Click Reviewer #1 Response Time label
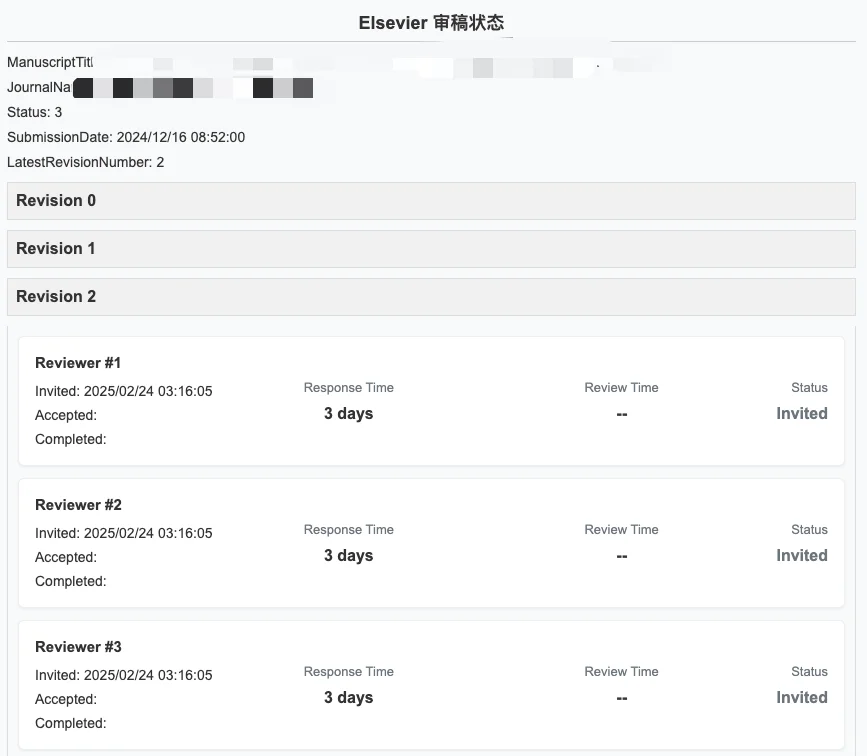867x756 pixels. (348, 388)
